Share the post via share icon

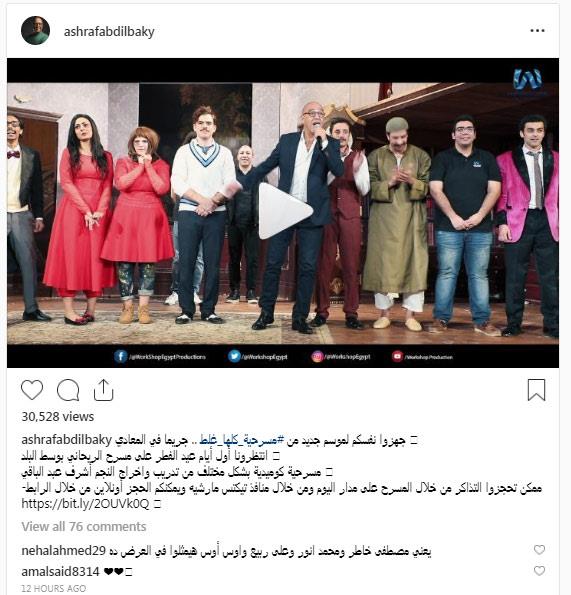tap(103, 390)
